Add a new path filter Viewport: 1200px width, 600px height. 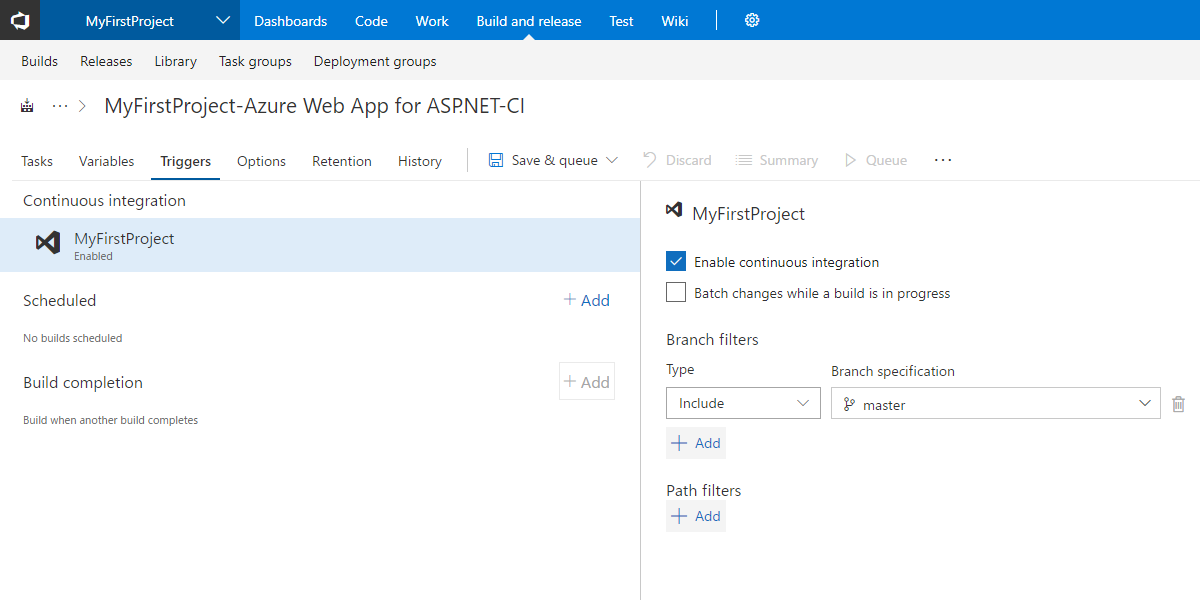[696, 516]
